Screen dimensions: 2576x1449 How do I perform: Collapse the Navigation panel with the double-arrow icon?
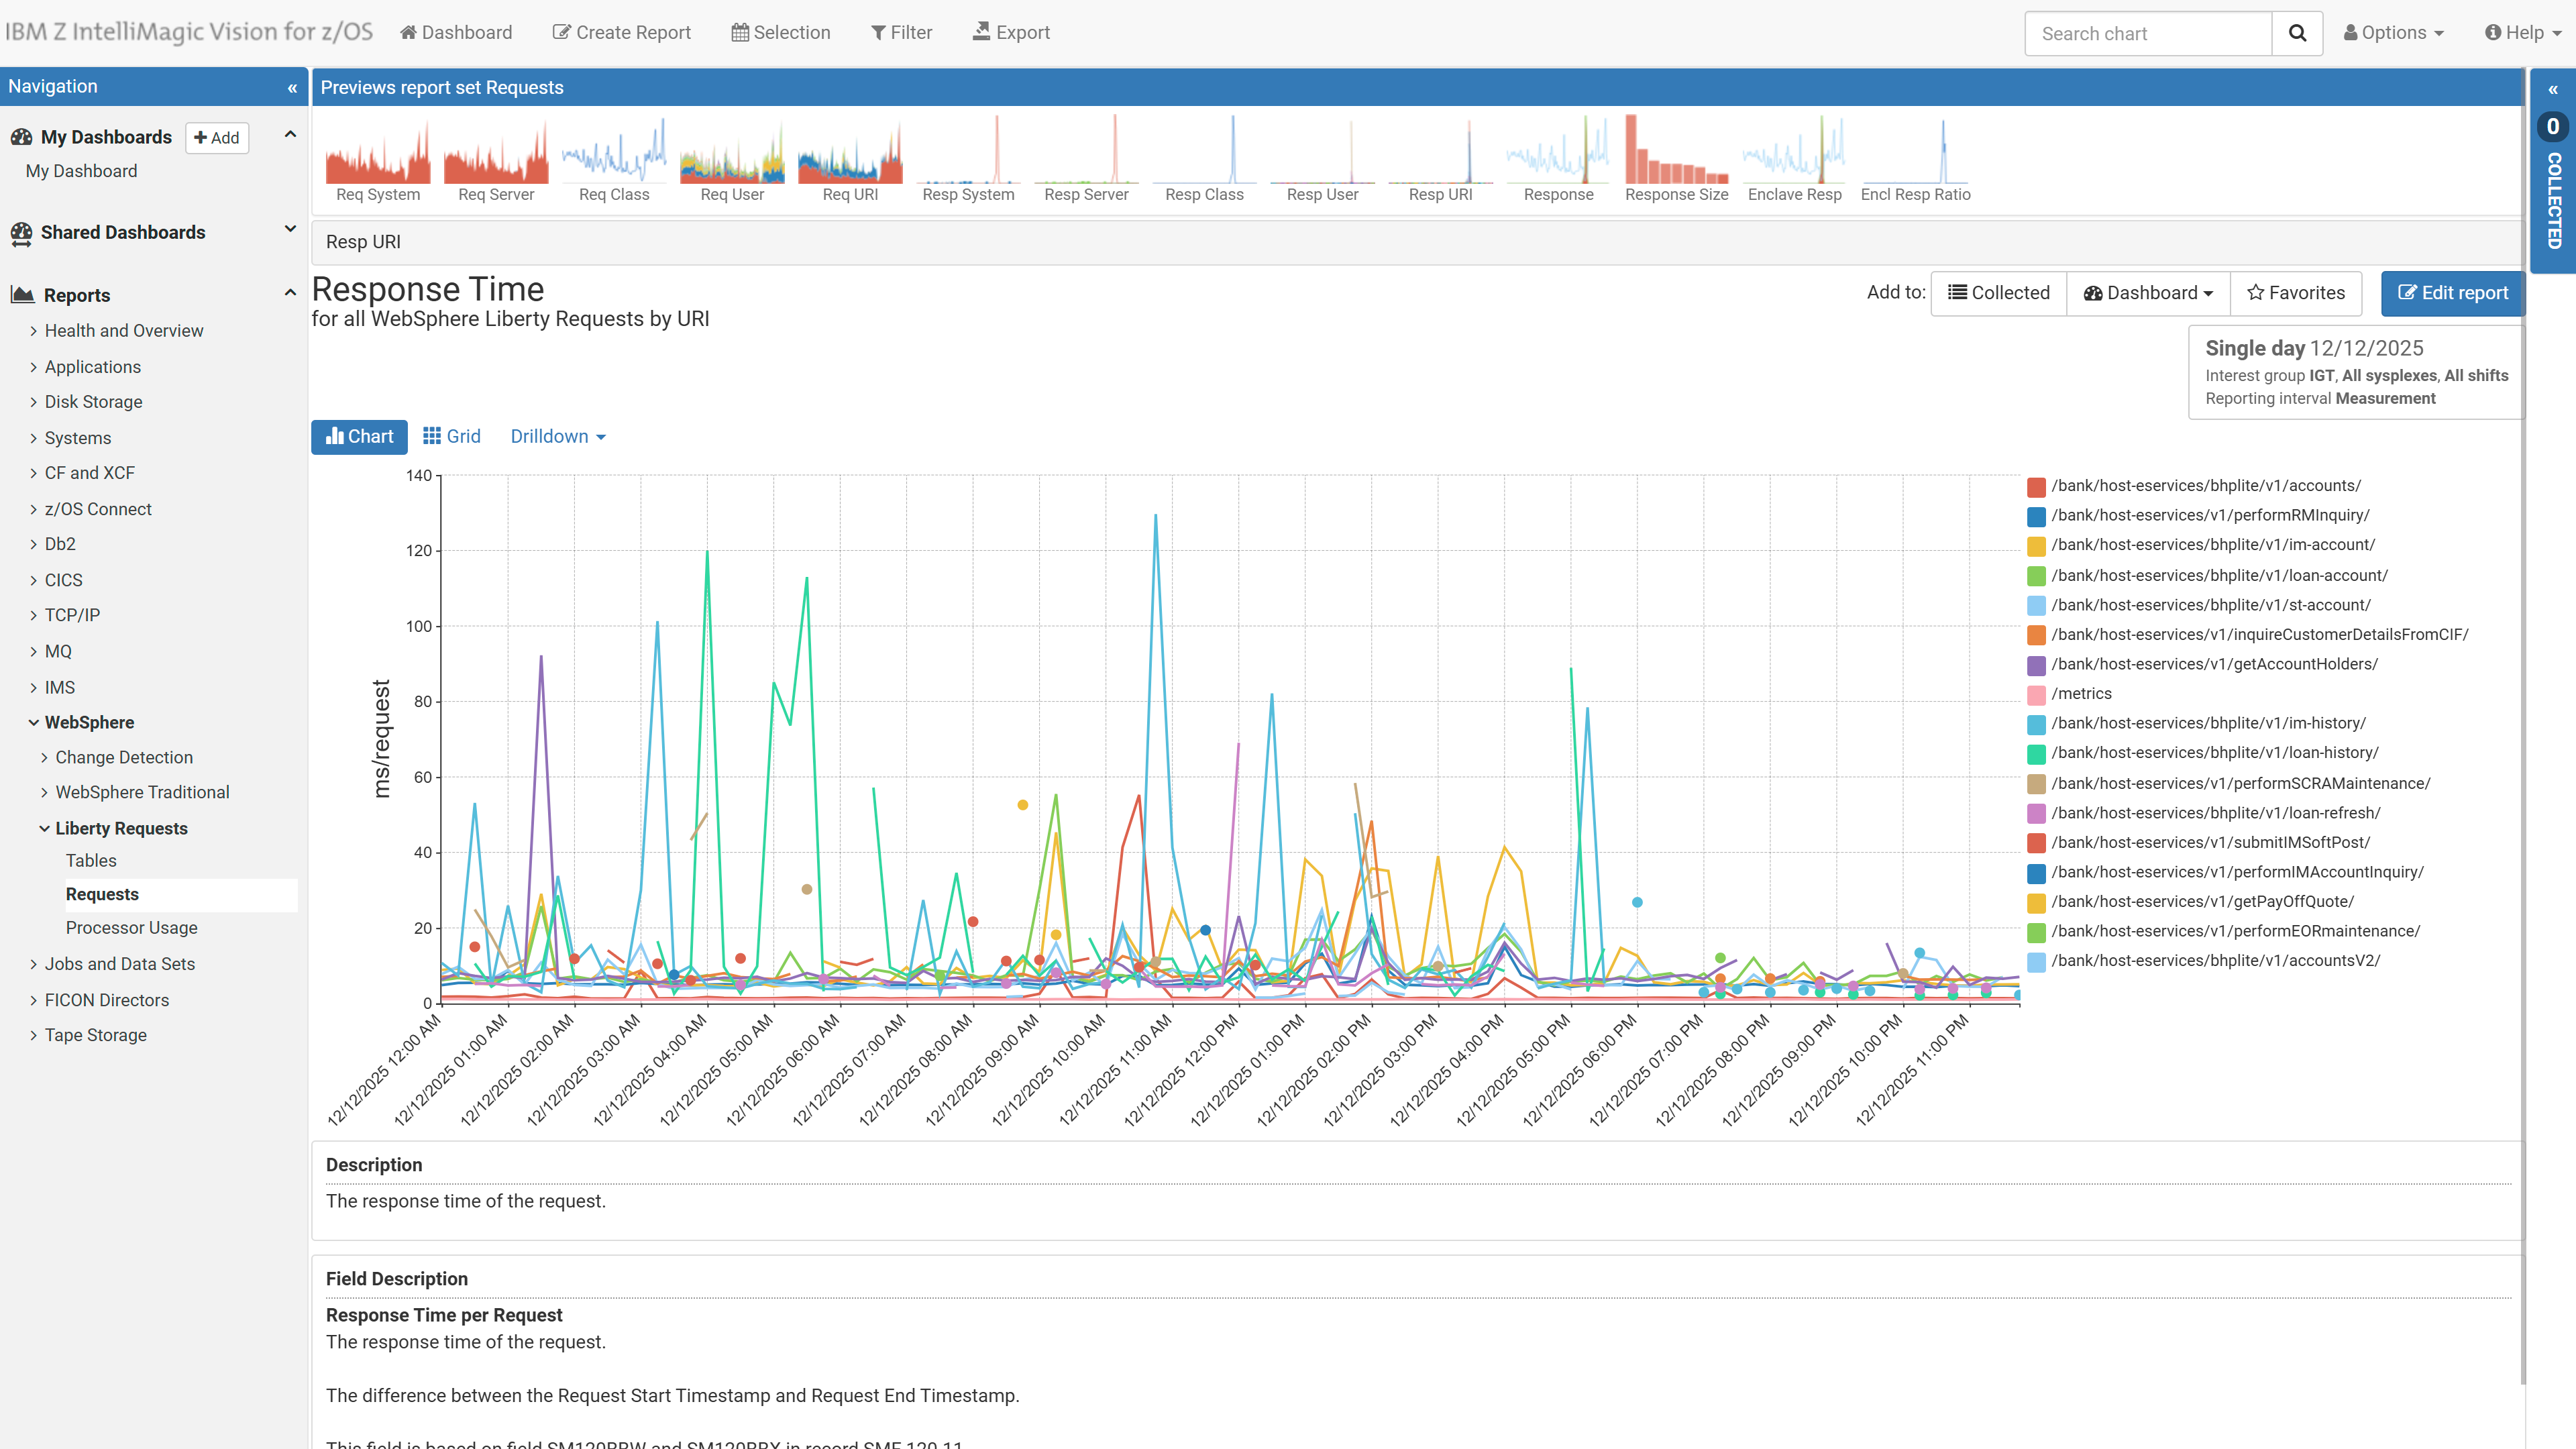292,88
